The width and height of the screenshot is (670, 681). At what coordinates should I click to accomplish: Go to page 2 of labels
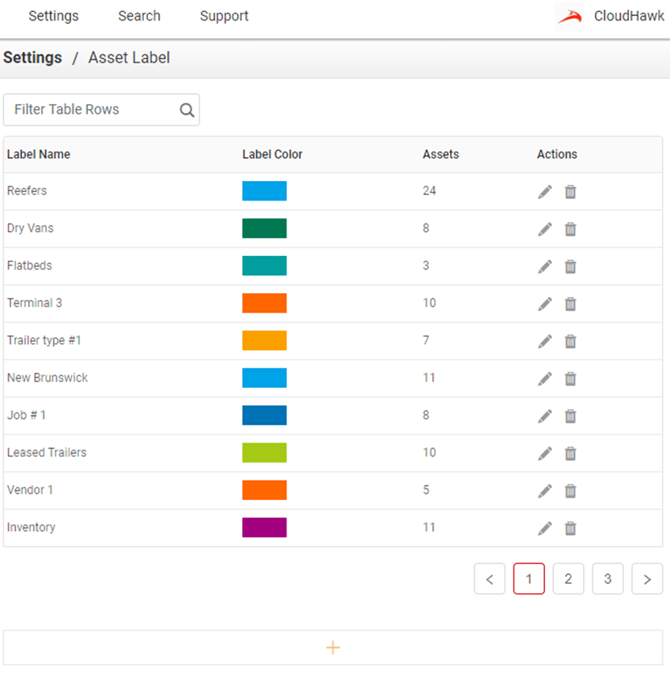tap(568, 579)
